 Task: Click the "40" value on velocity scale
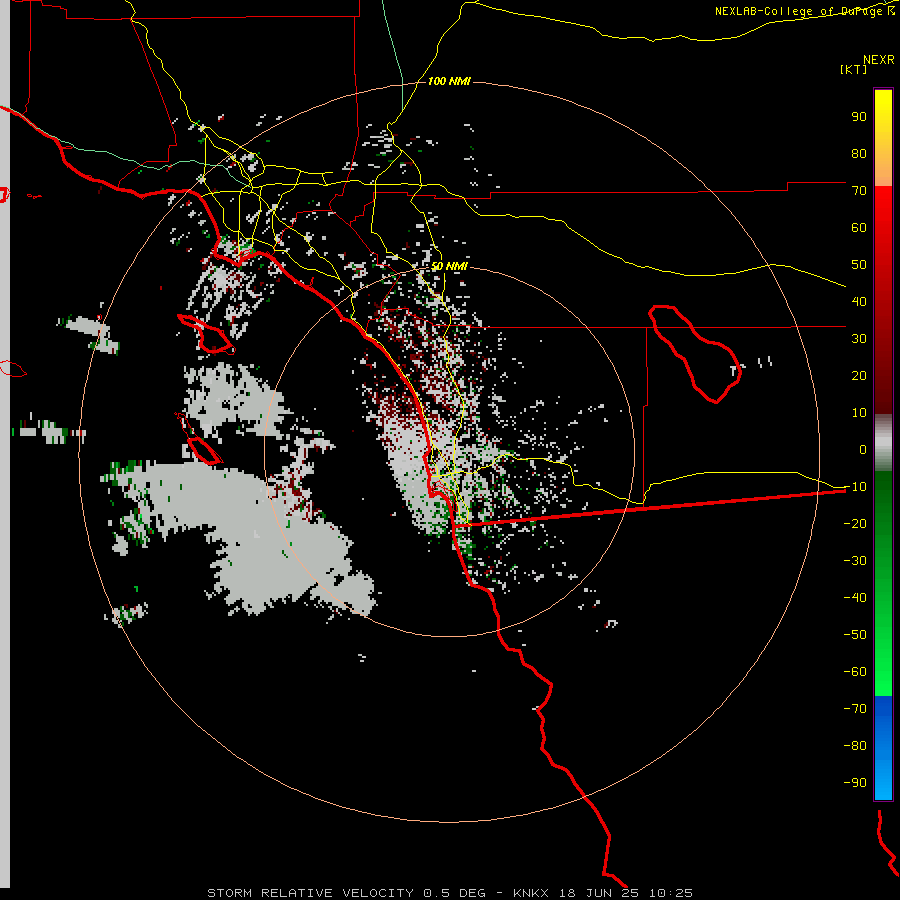(859, 301)
